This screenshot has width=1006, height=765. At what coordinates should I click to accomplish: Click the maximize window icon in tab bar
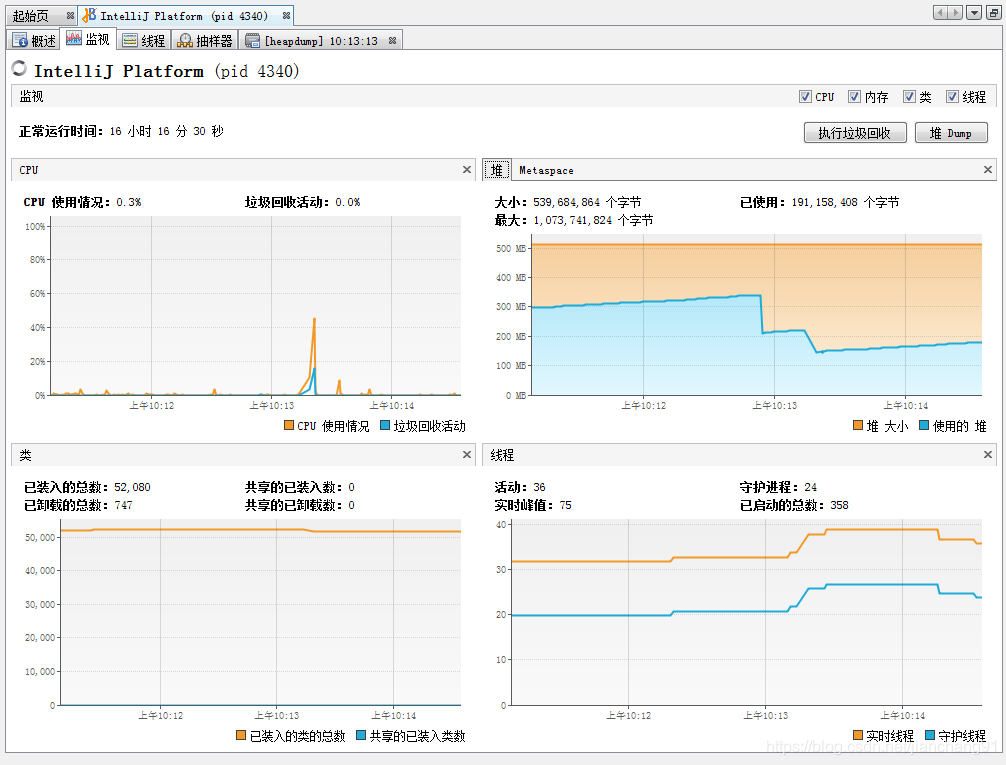(x=994, y=13)
